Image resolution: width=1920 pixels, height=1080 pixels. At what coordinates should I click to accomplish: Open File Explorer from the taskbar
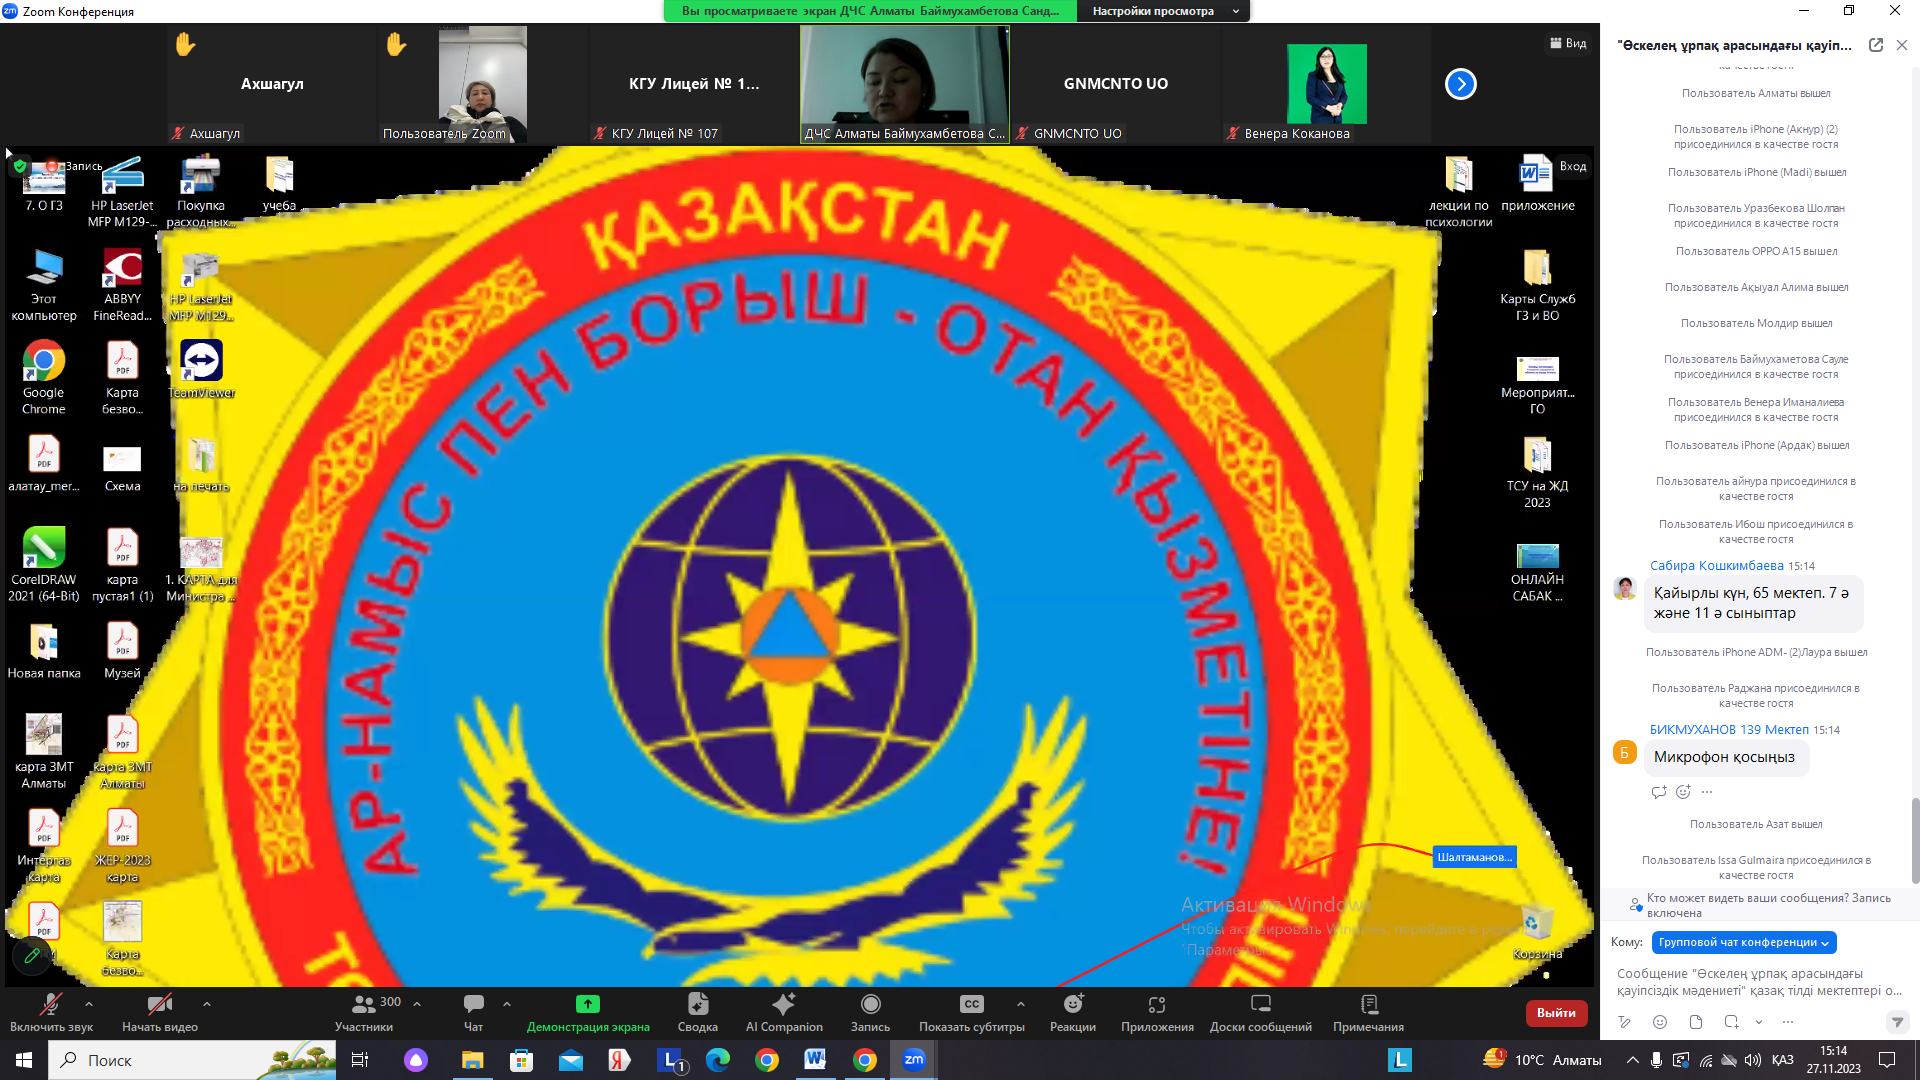(x=472, y=1060)
